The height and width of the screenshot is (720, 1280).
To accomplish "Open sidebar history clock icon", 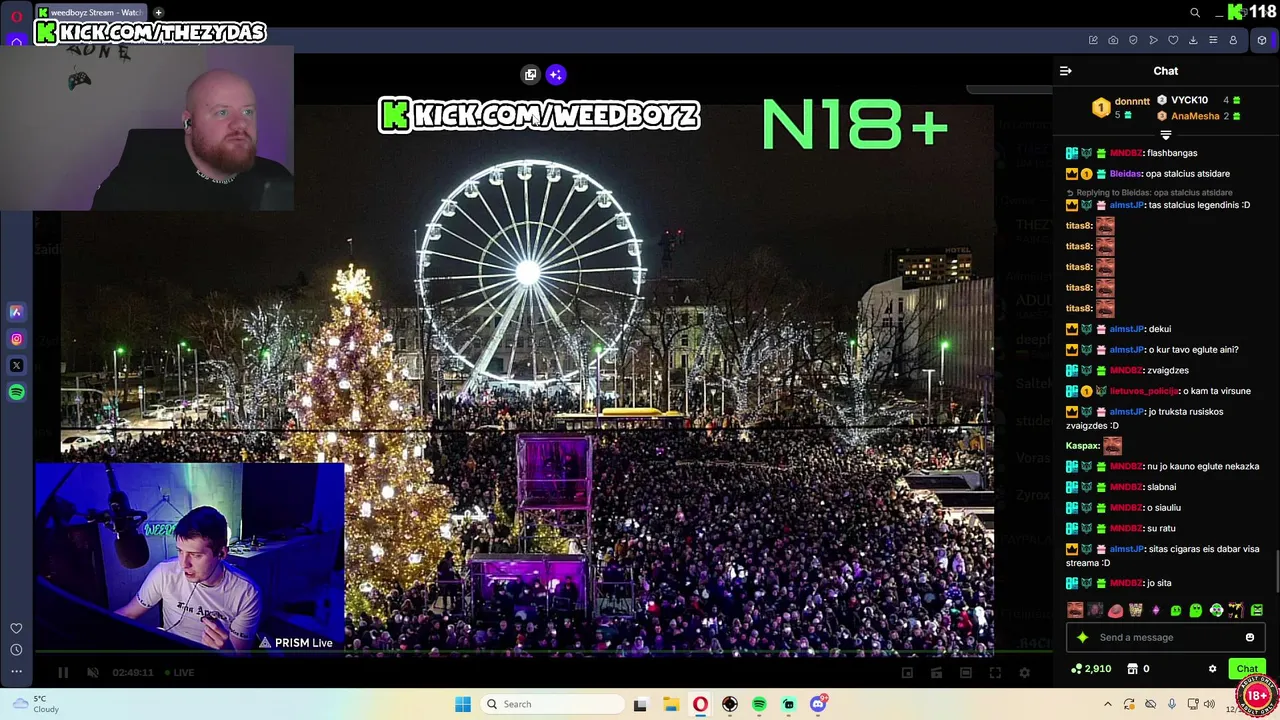I will 16,650.
